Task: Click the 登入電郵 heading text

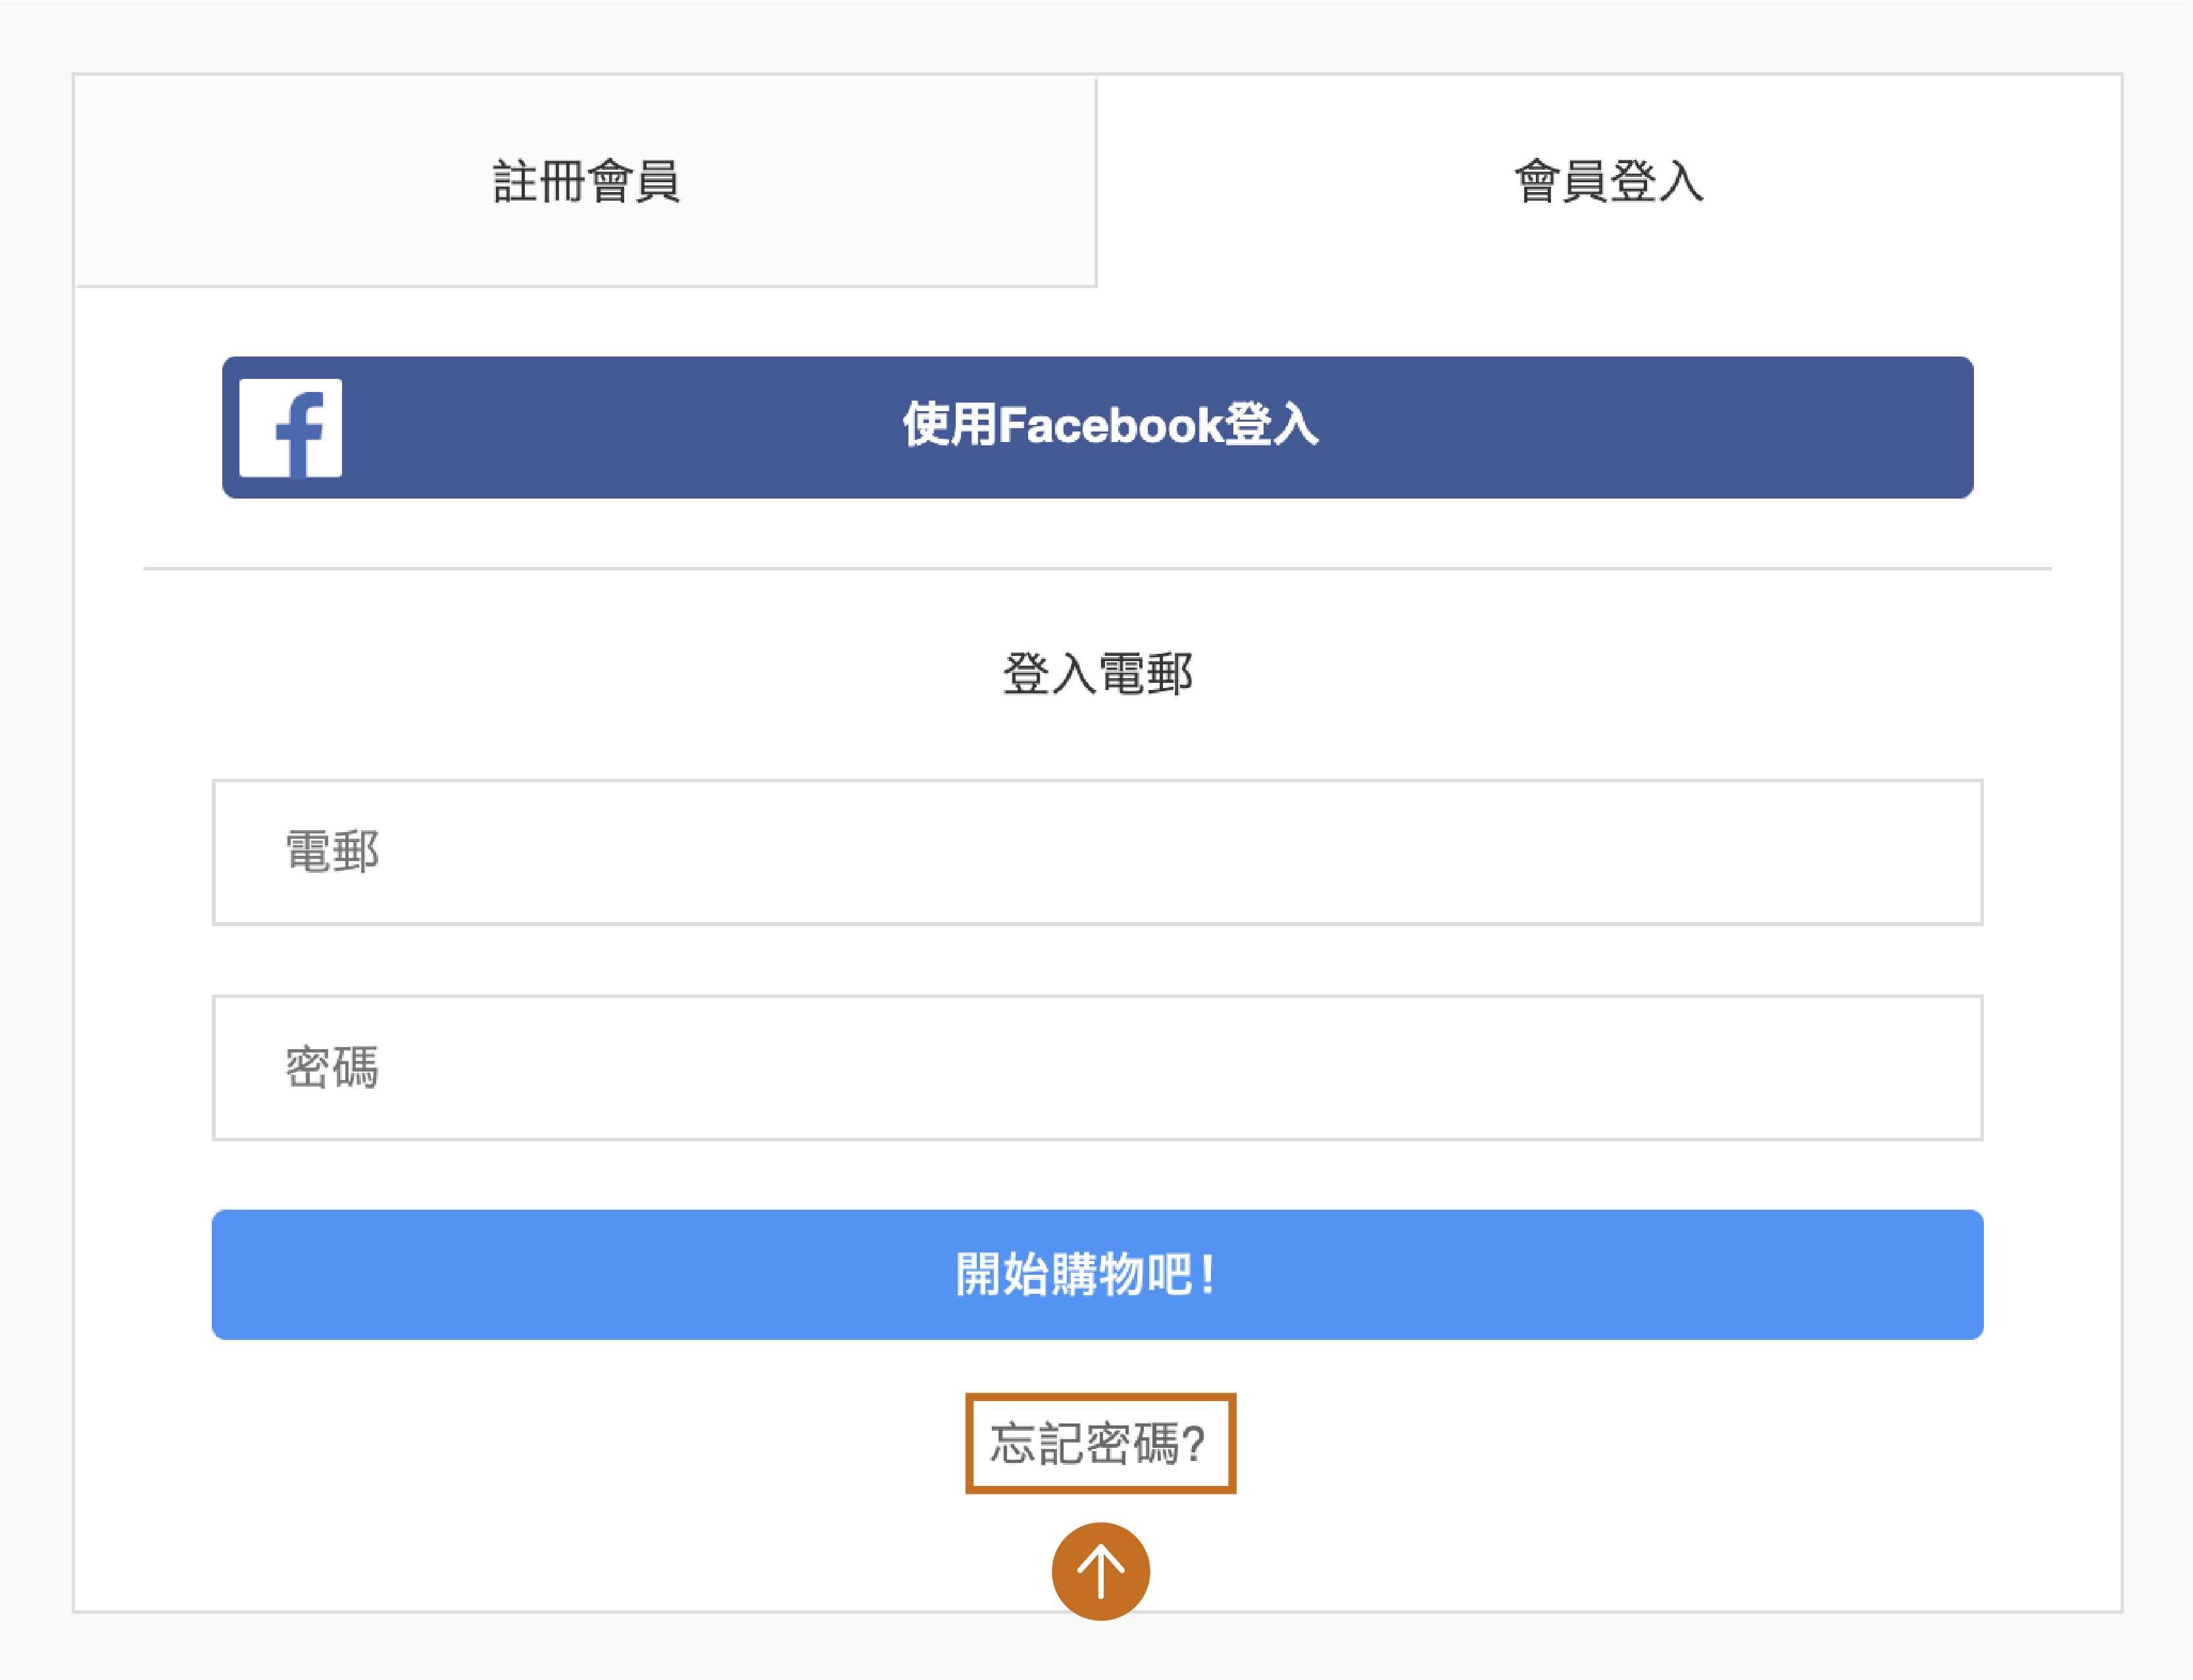Action: pos(1097,673)
